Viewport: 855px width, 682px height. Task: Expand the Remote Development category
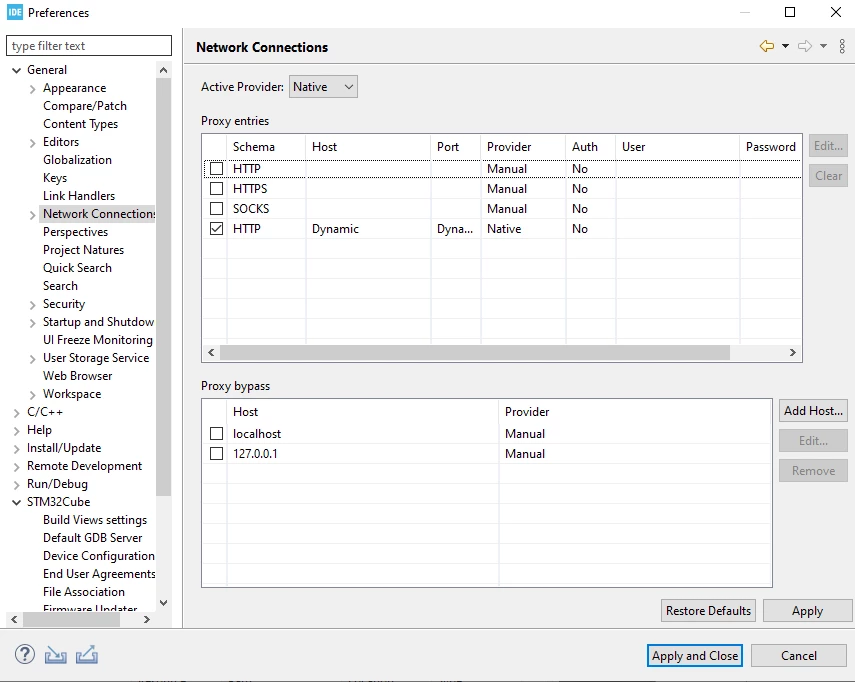click(17, 467)
